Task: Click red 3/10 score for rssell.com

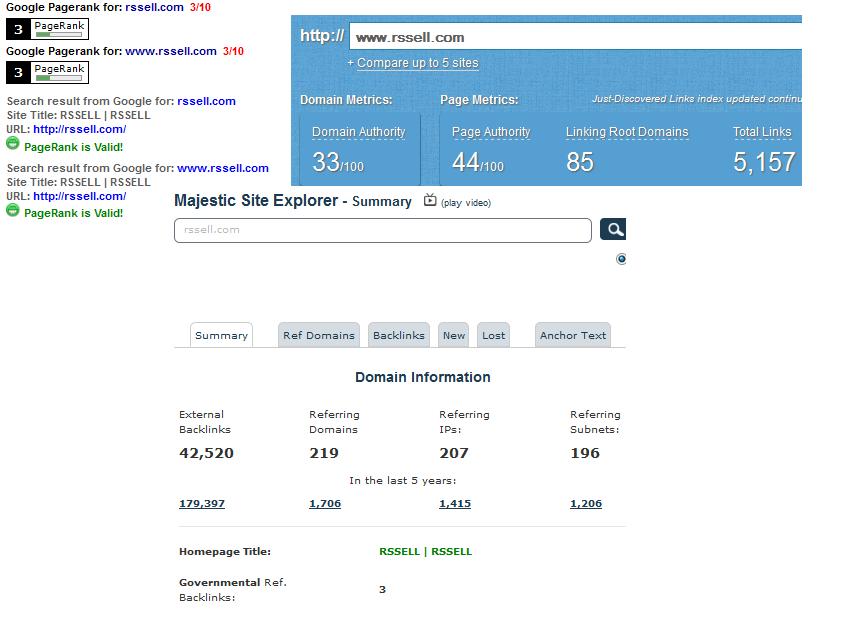Action: pos(201,7)
